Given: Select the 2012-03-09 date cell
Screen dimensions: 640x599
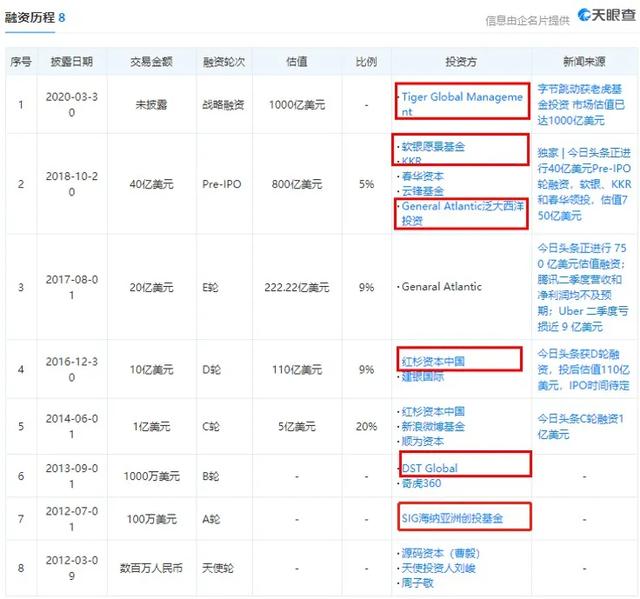Looking at the screenshot, I should point(72,568).
